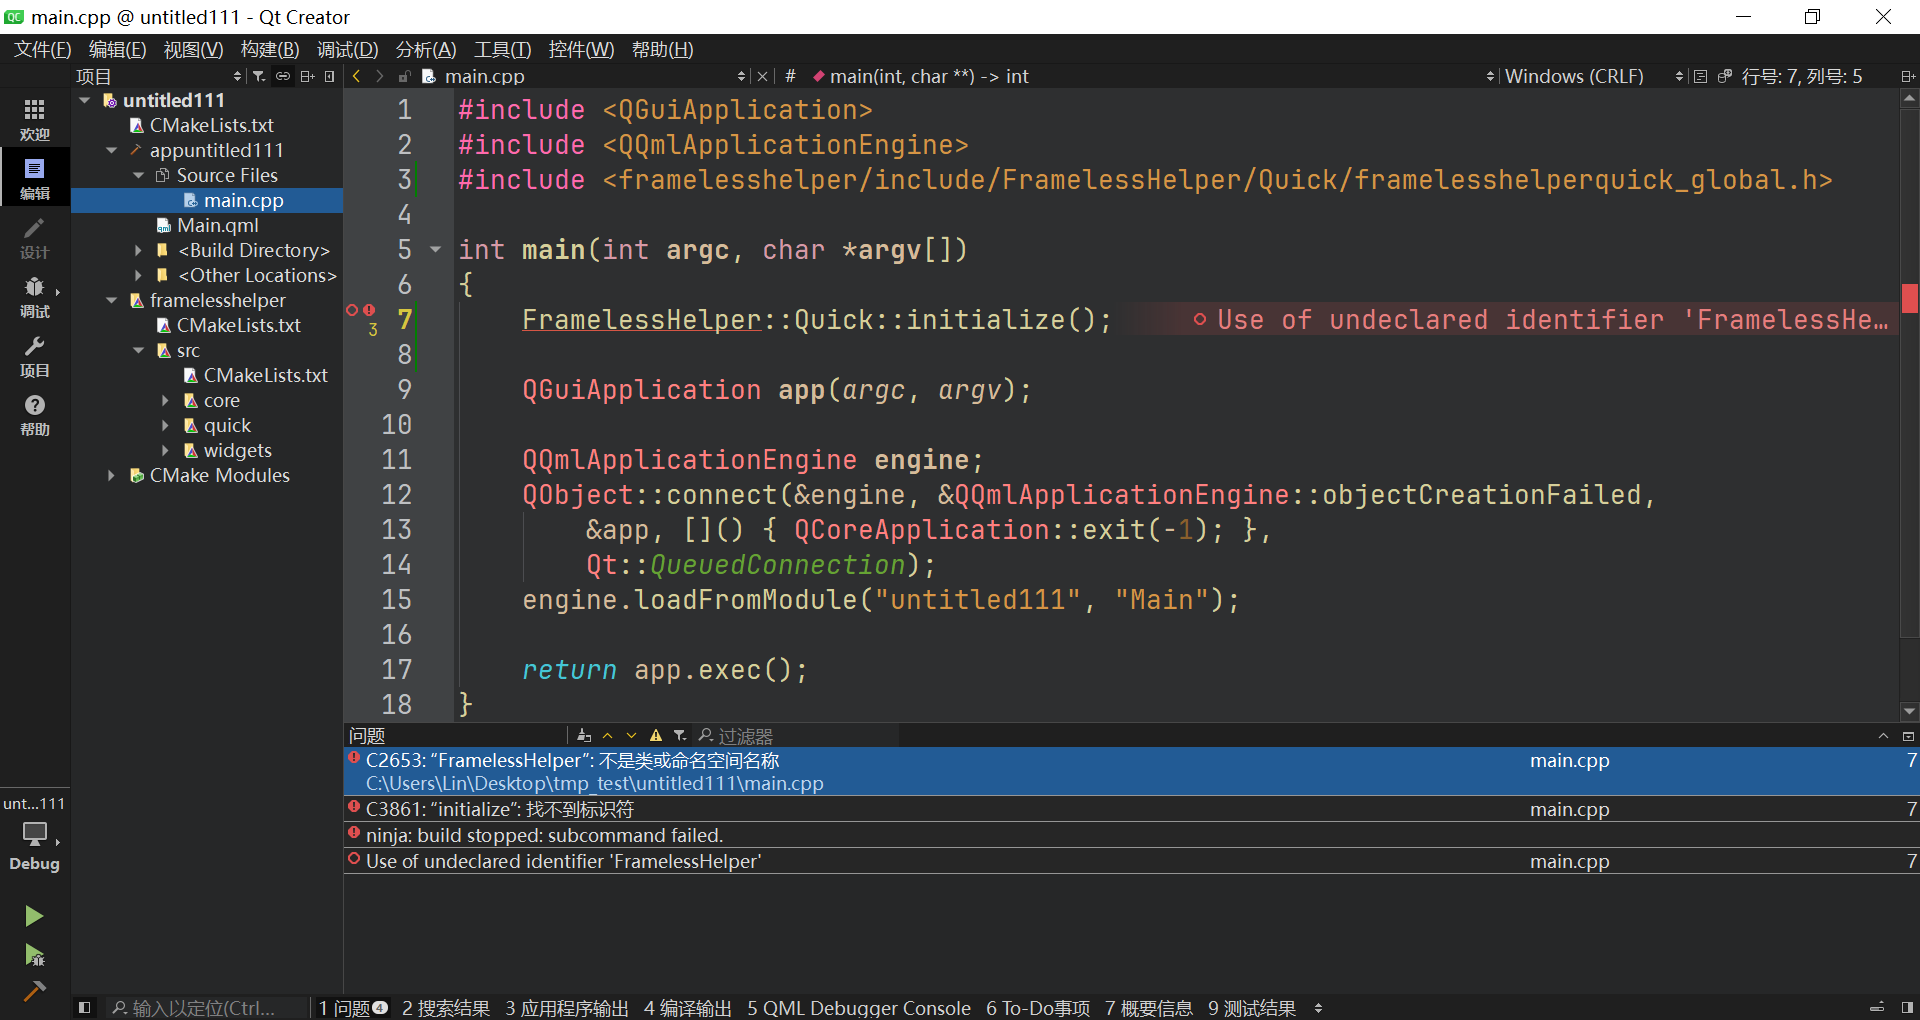Click the error marker on line 7 gutter

[369, 310]
